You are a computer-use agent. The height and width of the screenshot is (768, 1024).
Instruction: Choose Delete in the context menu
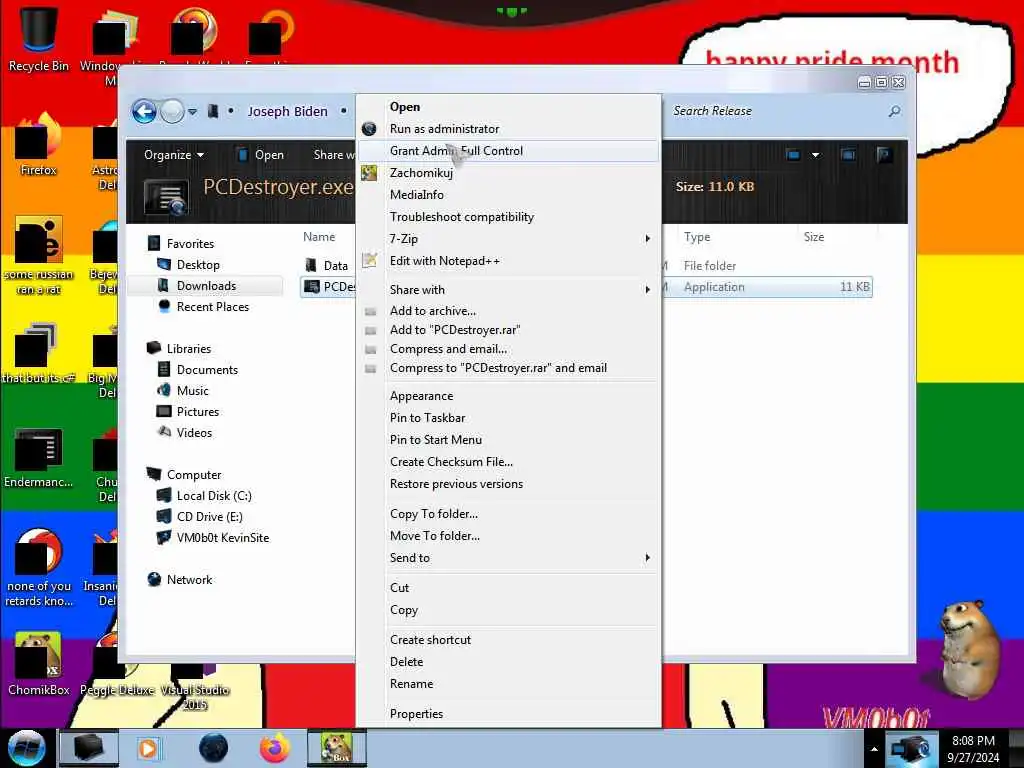point(509,662)
